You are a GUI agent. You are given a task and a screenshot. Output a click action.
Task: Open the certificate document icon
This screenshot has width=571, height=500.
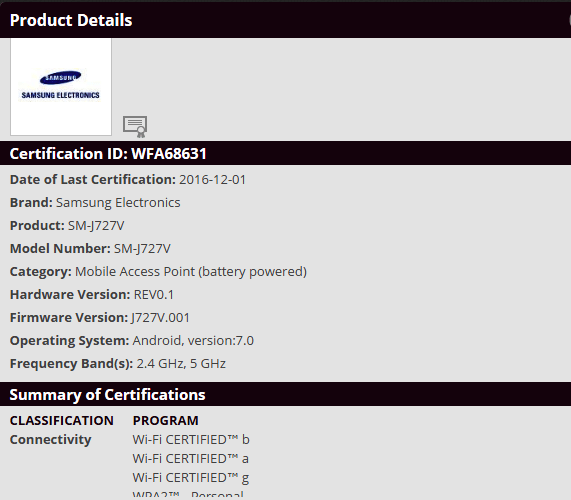[x=135, y=127]
